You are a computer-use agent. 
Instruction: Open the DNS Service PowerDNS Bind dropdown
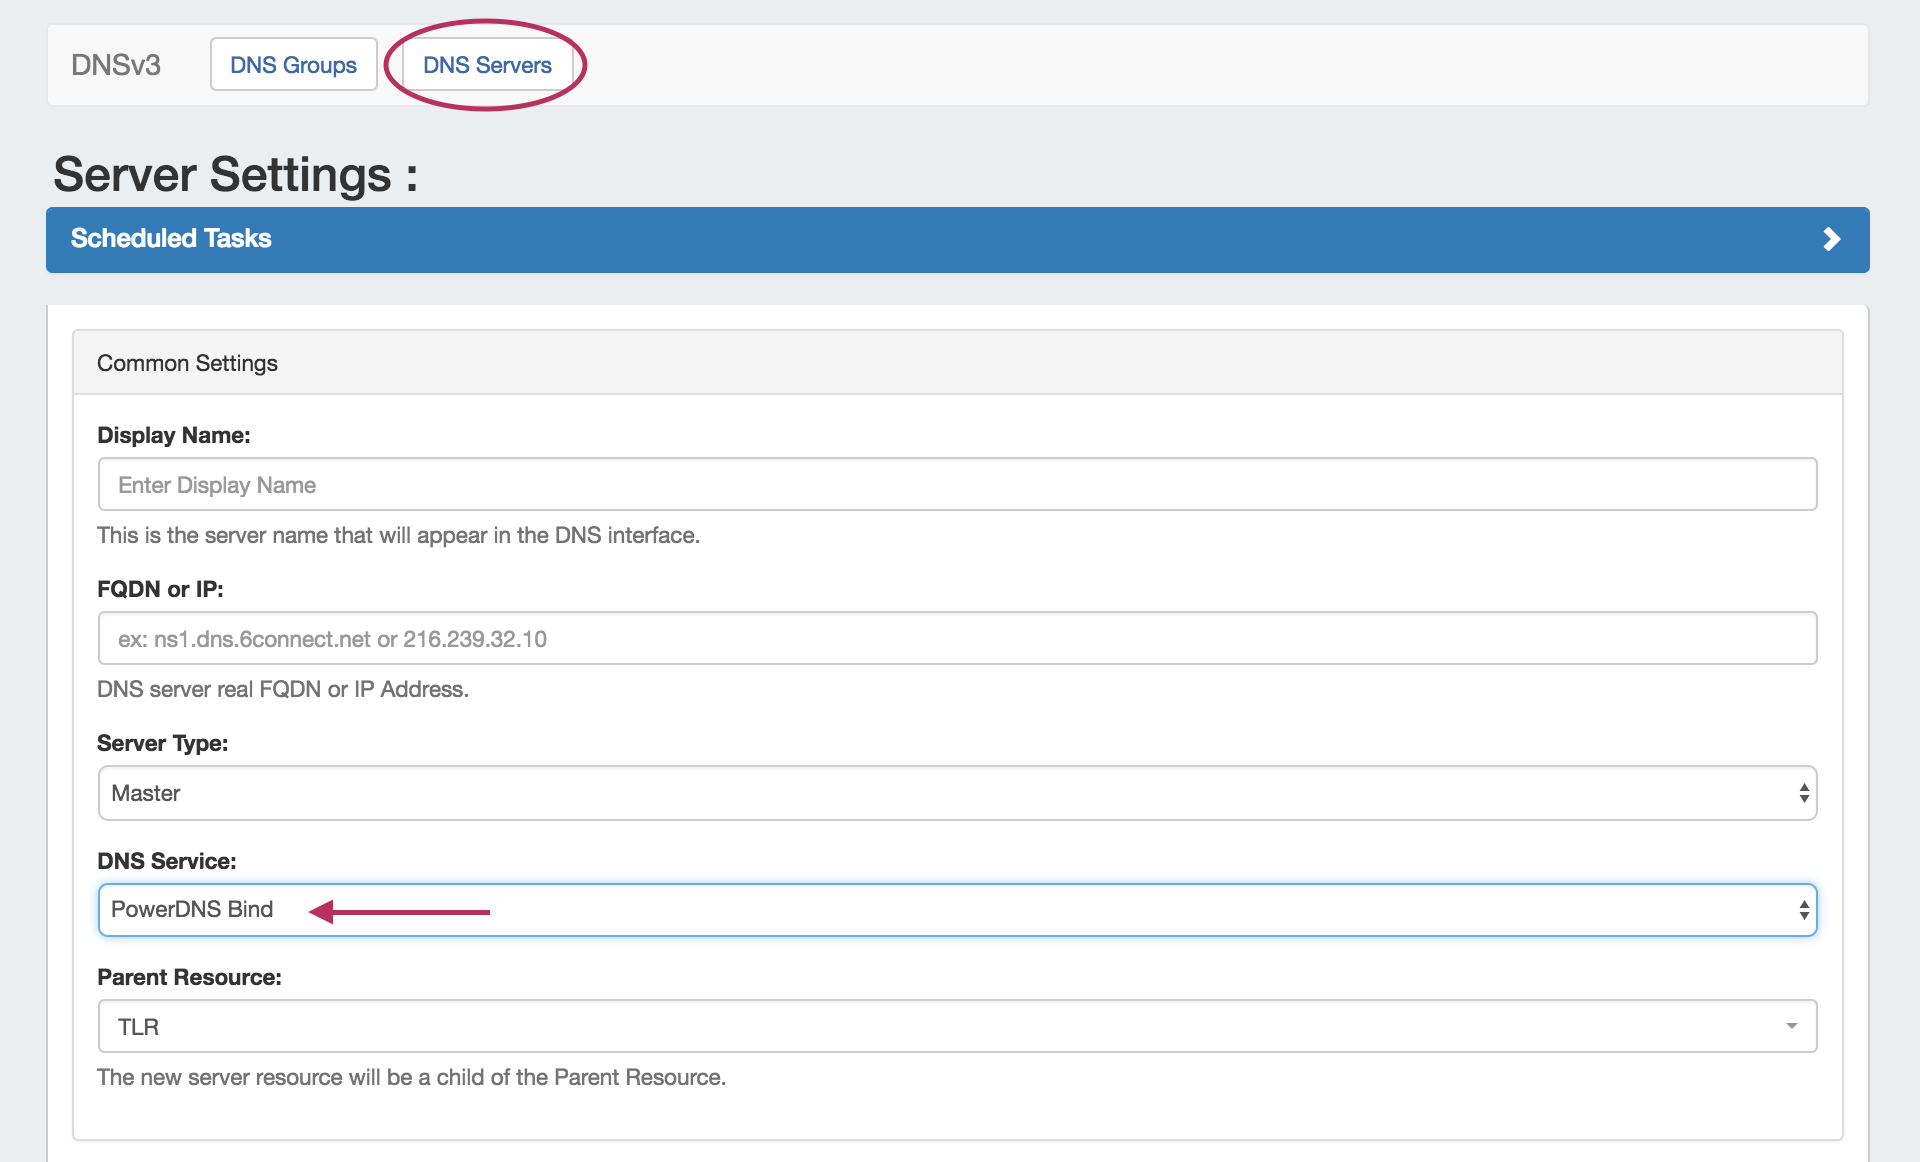coord(956,910)
